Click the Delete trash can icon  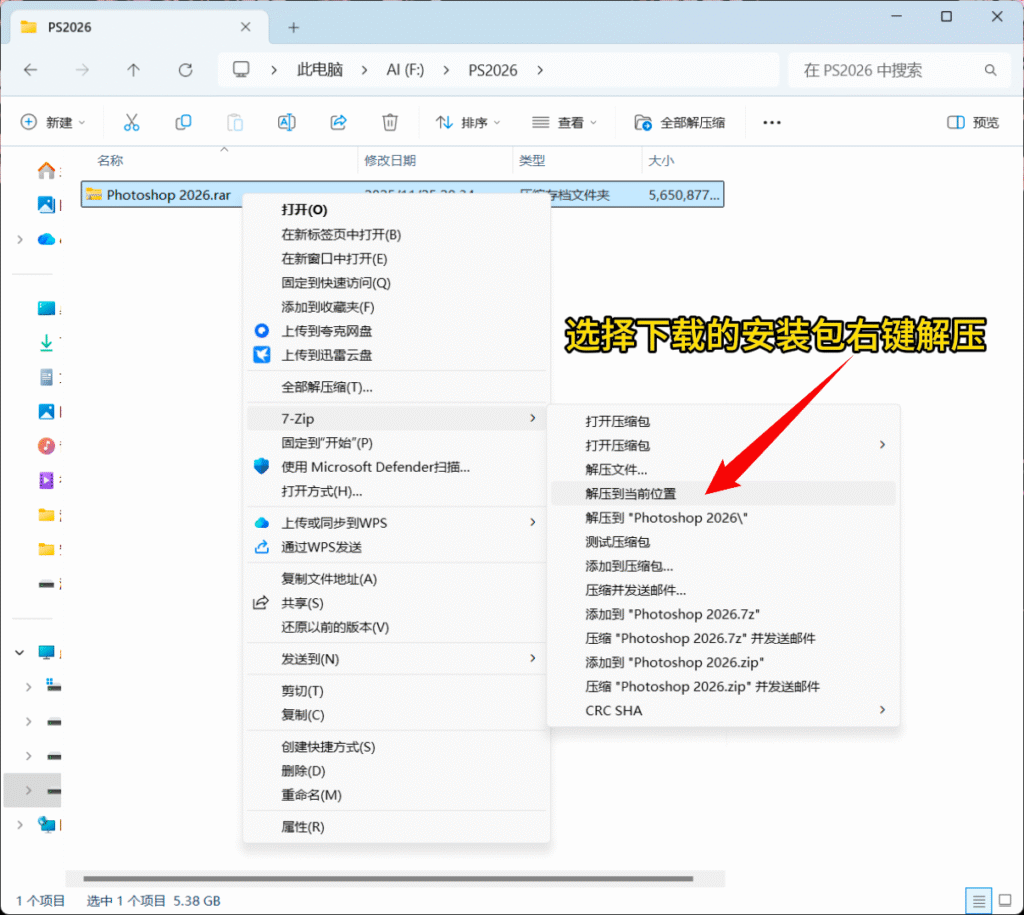click(390, 122)
